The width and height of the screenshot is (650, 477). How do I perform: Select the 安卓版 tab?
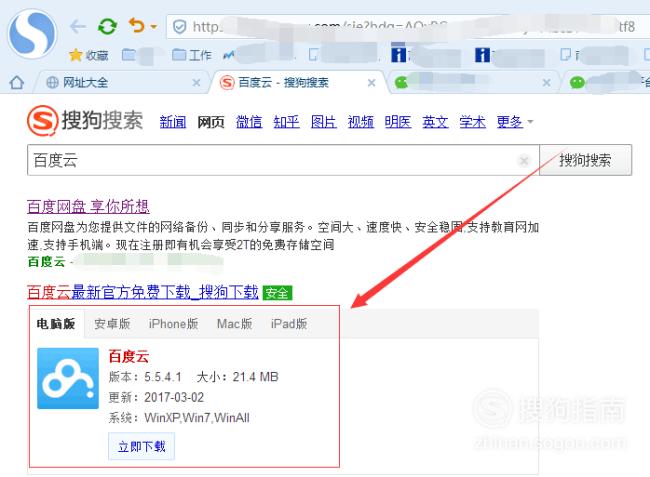coord(112,324)
